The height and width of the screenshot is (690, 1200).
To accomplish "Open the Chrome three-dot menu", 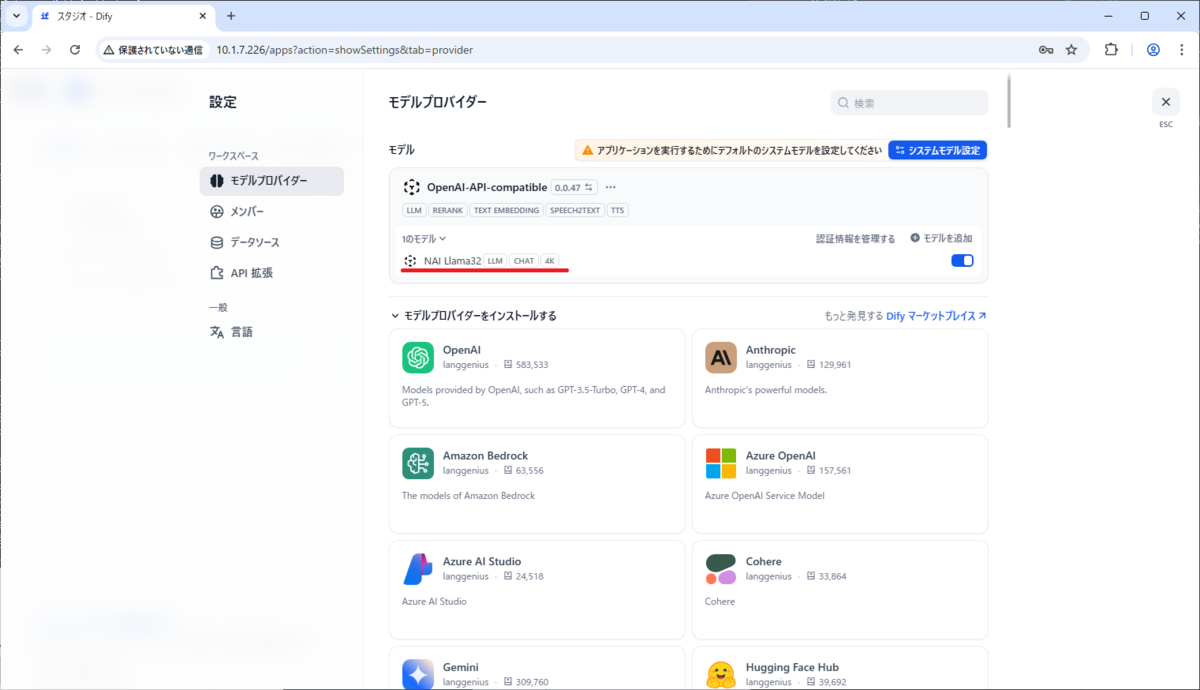I will 1181,49.
